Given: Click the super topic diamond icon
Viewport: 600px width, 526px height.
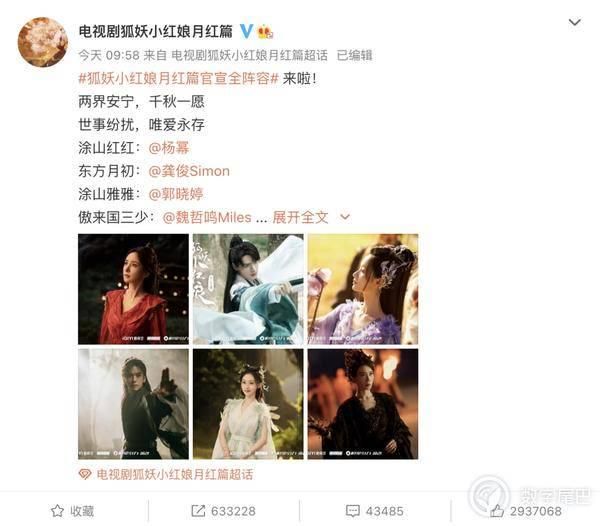Looking at the screenshot, I should coord(85,474).
